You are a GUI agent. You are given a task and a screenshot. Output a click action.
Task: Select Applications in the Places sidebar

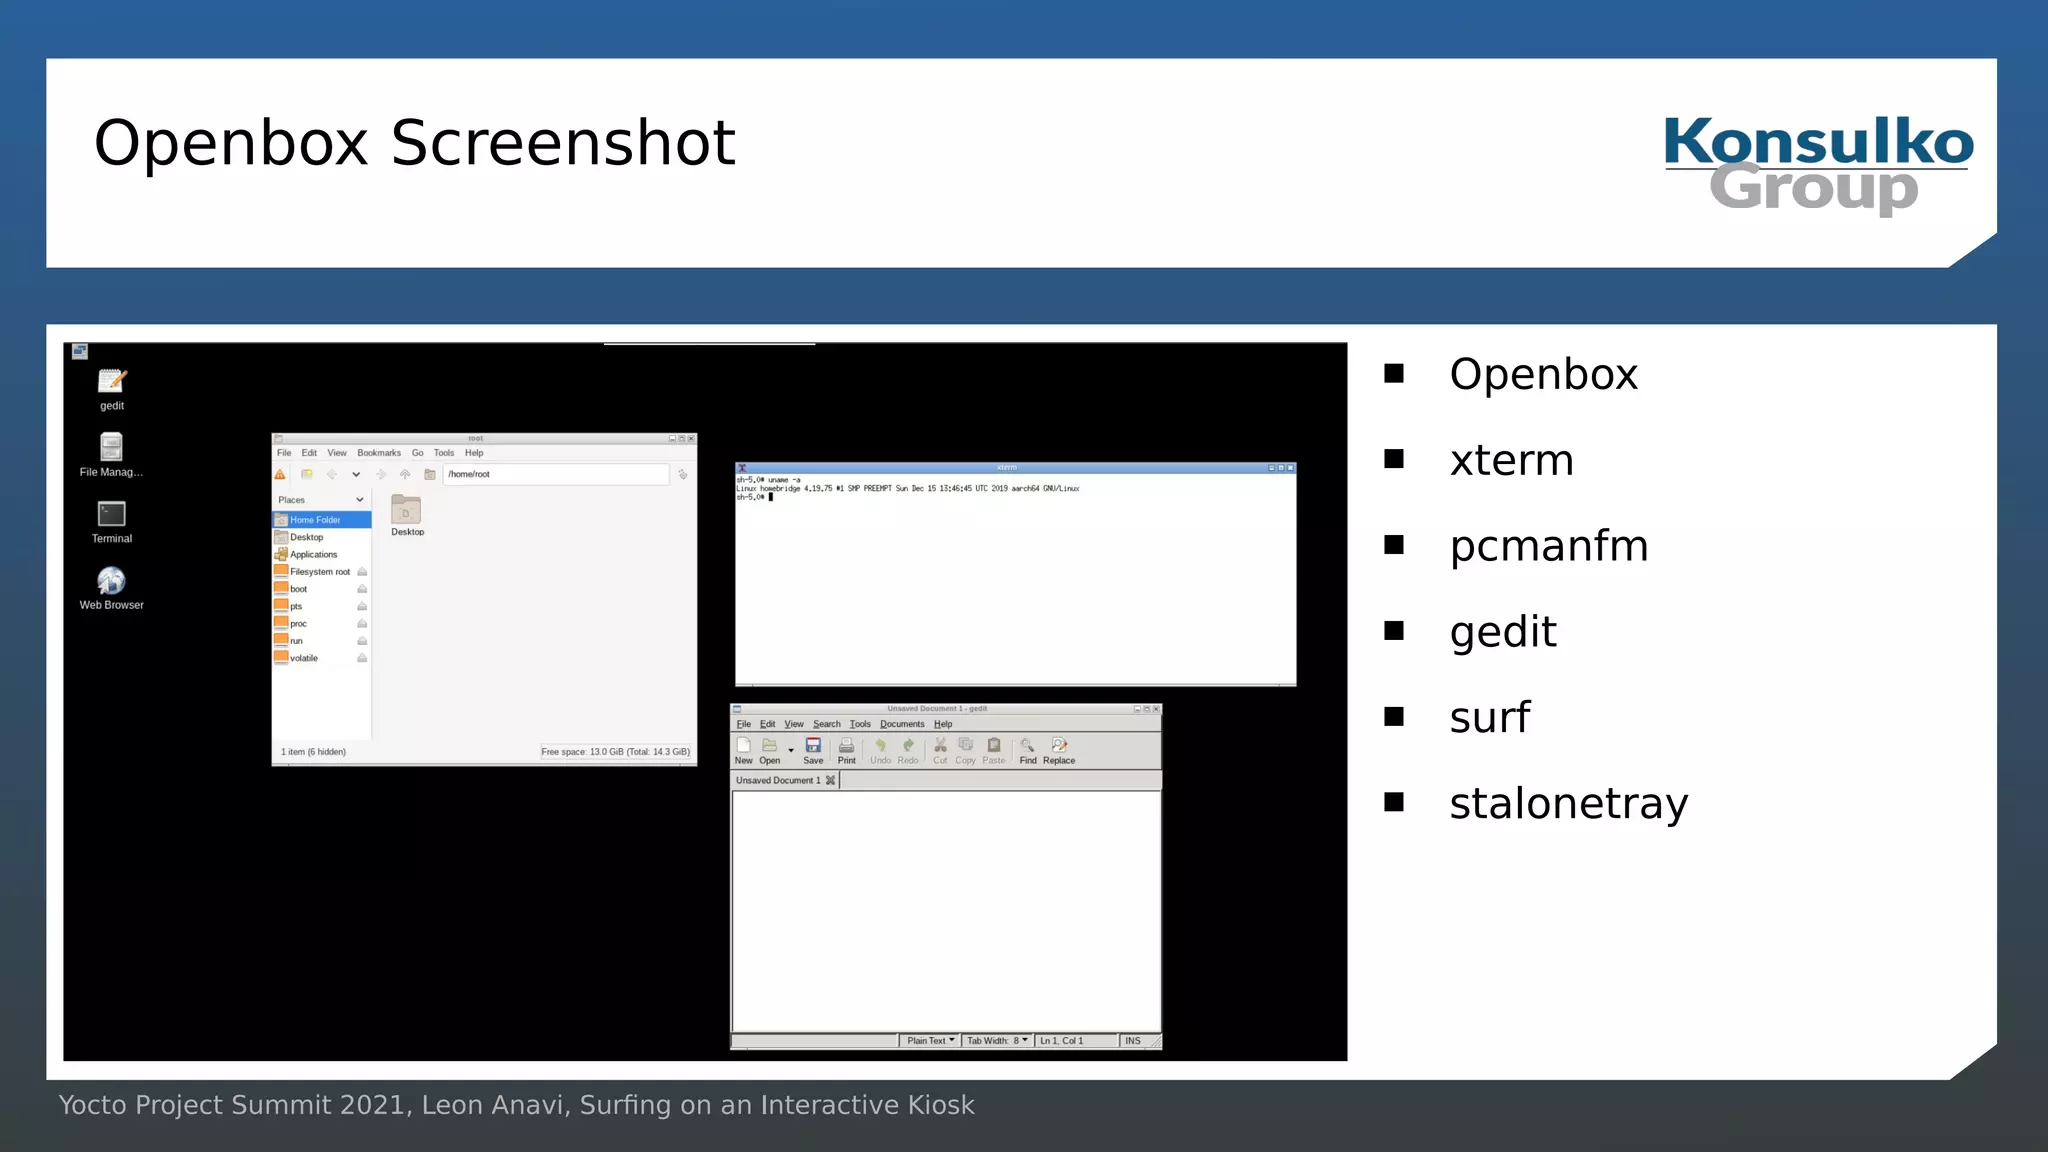coord(313,555)
